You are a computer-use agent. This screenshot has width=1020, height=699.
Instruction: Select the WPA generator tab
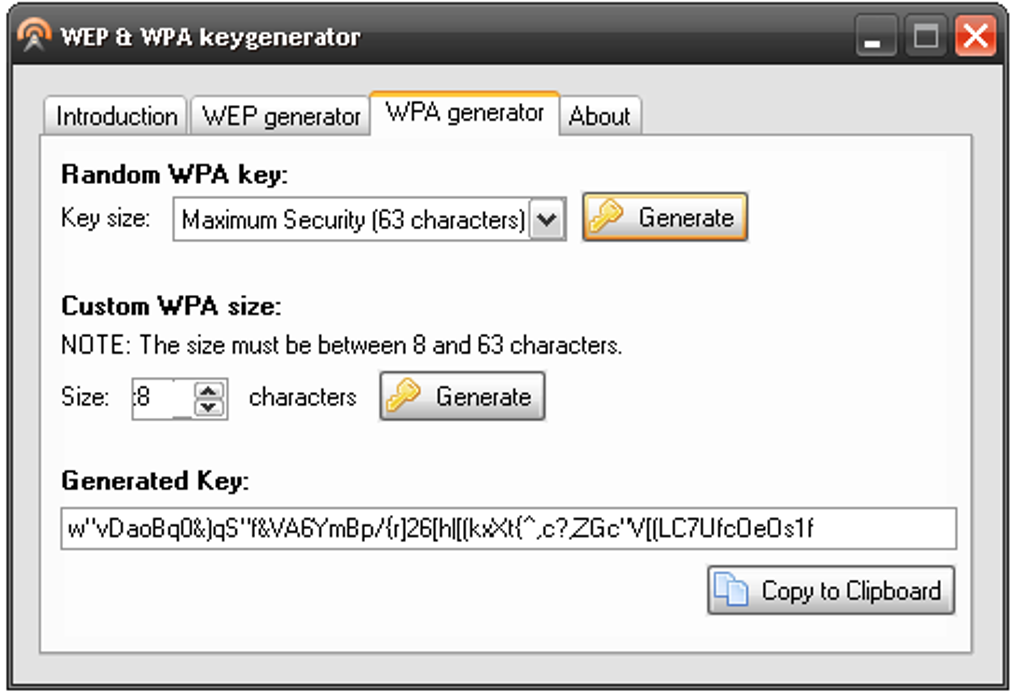465,113
